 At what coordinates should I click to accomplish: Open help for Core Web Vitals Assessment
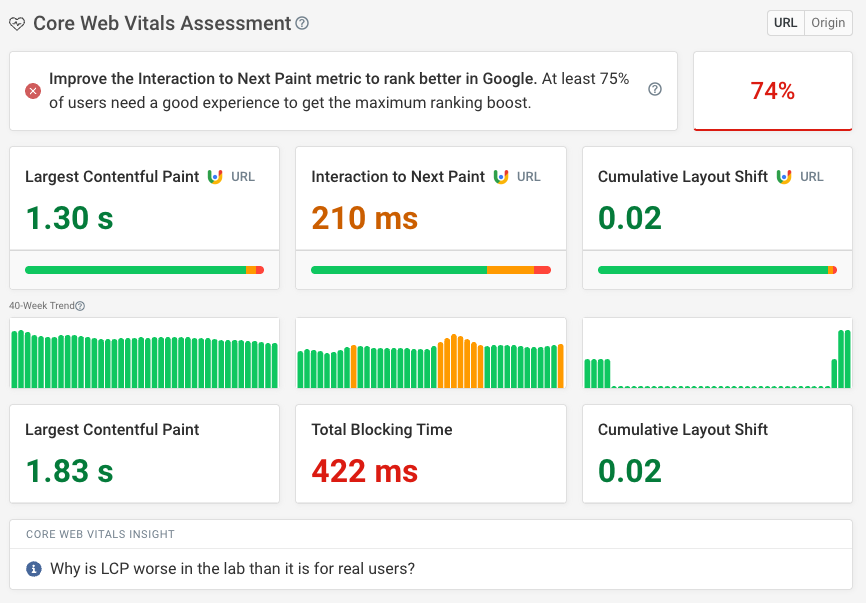pyautogui.click(x=302, y=22)
